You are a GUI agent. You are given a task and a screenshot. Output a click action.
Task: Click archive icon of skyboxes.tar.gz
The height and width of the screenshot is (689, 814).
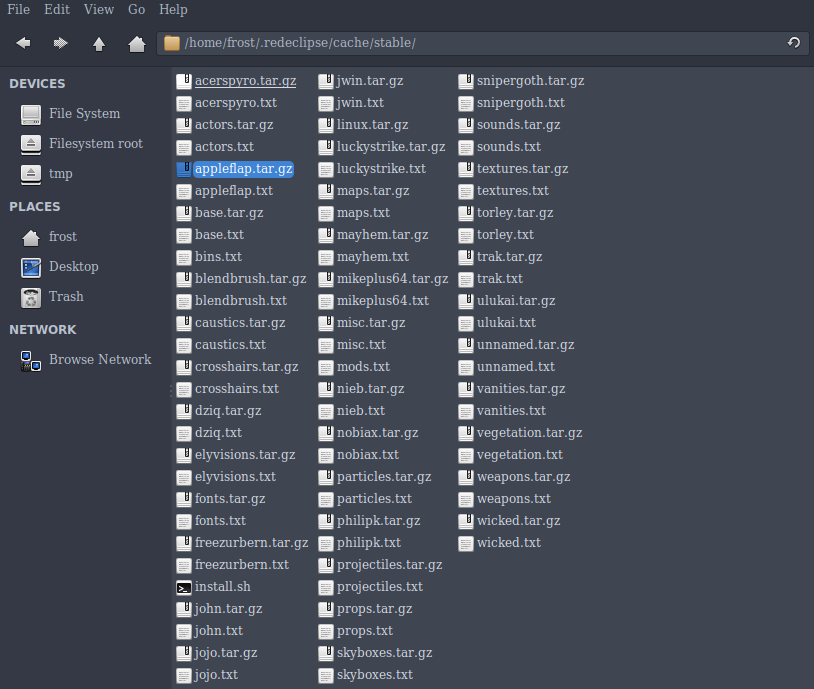point(325,653)
